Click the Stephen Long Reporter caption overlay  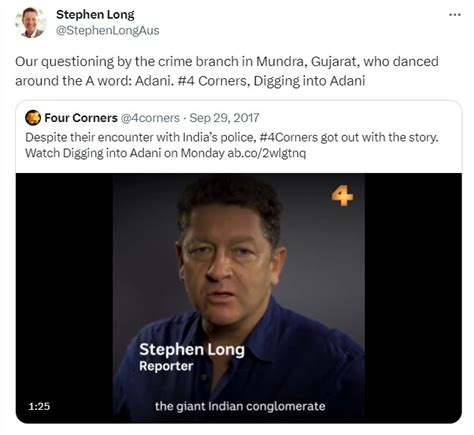pos(192,357)
